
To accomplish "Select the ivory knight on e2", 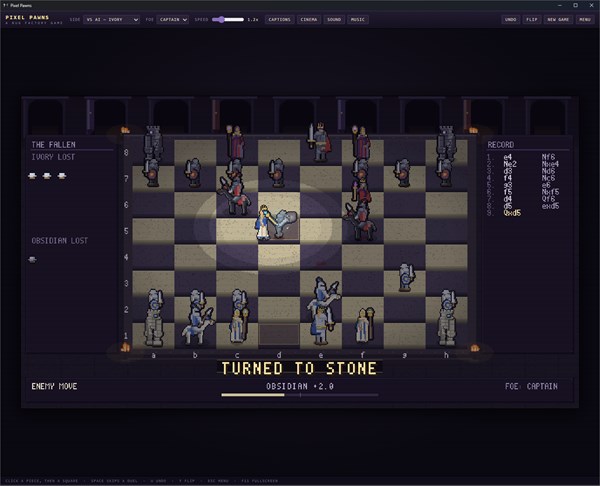I will tap(323, 297).
